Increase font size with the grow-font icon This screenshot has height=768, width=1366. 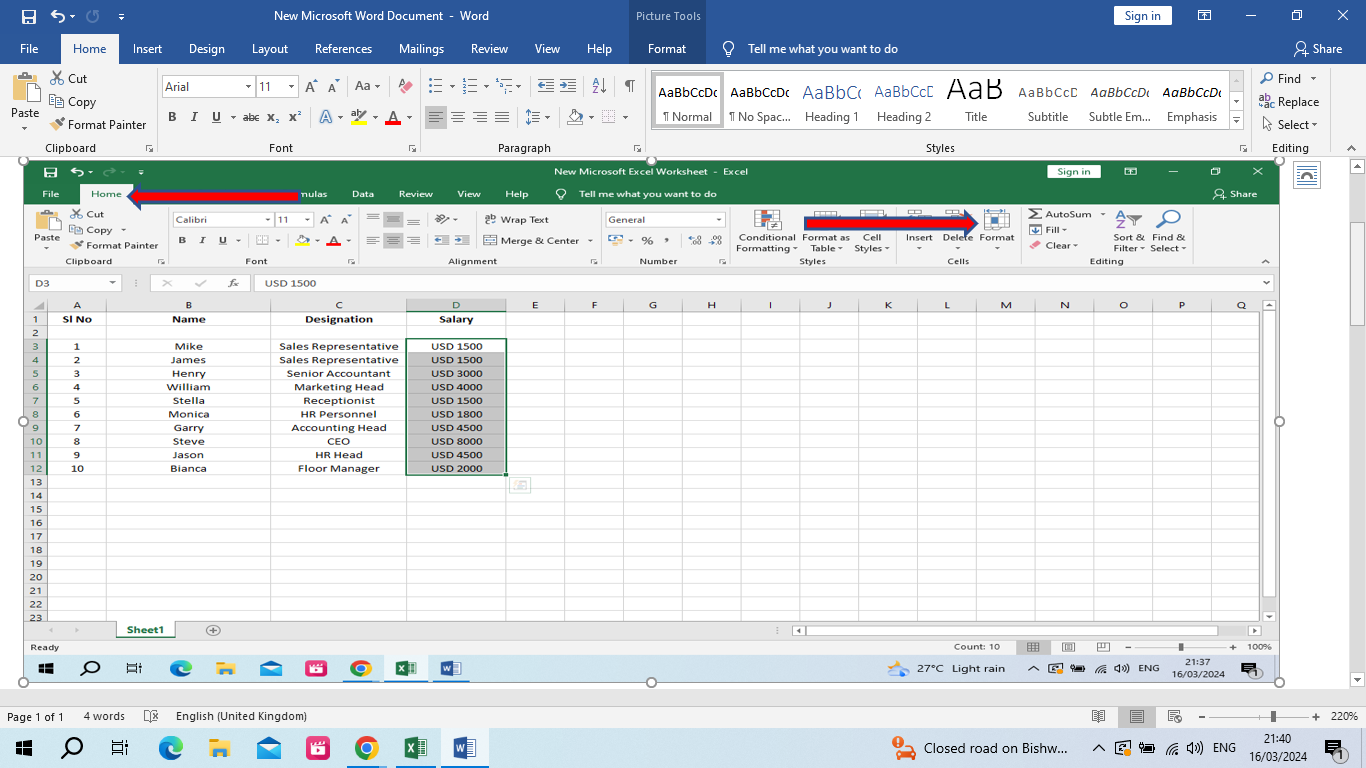click(311, 87)
